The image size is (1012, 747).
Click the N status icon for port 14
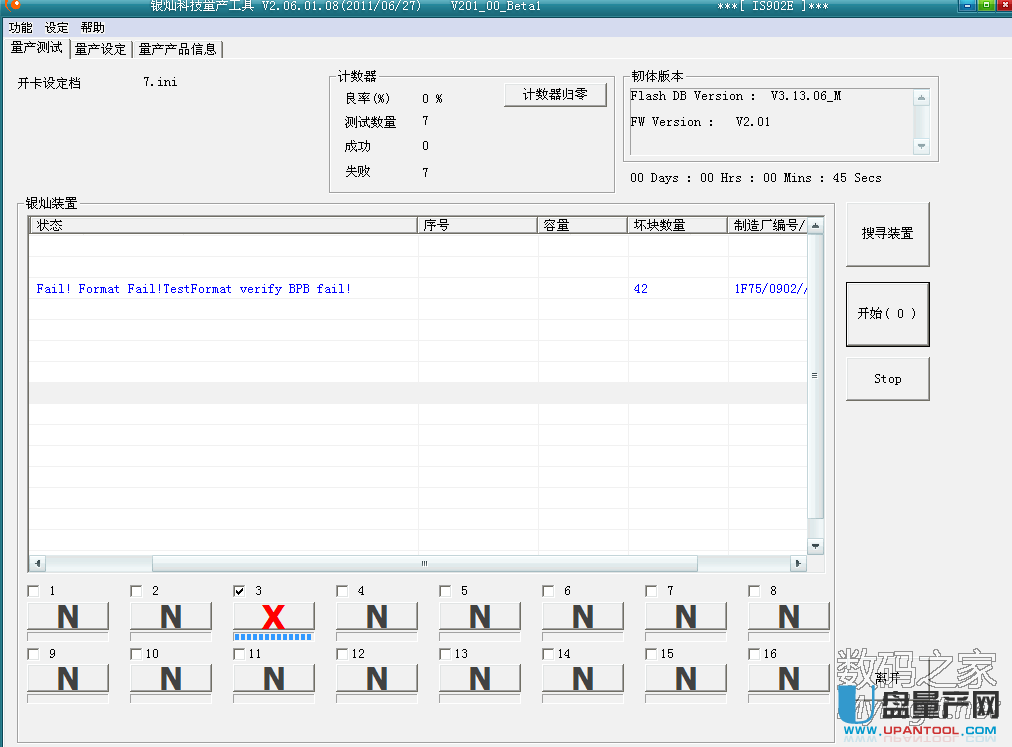point(582,679)
